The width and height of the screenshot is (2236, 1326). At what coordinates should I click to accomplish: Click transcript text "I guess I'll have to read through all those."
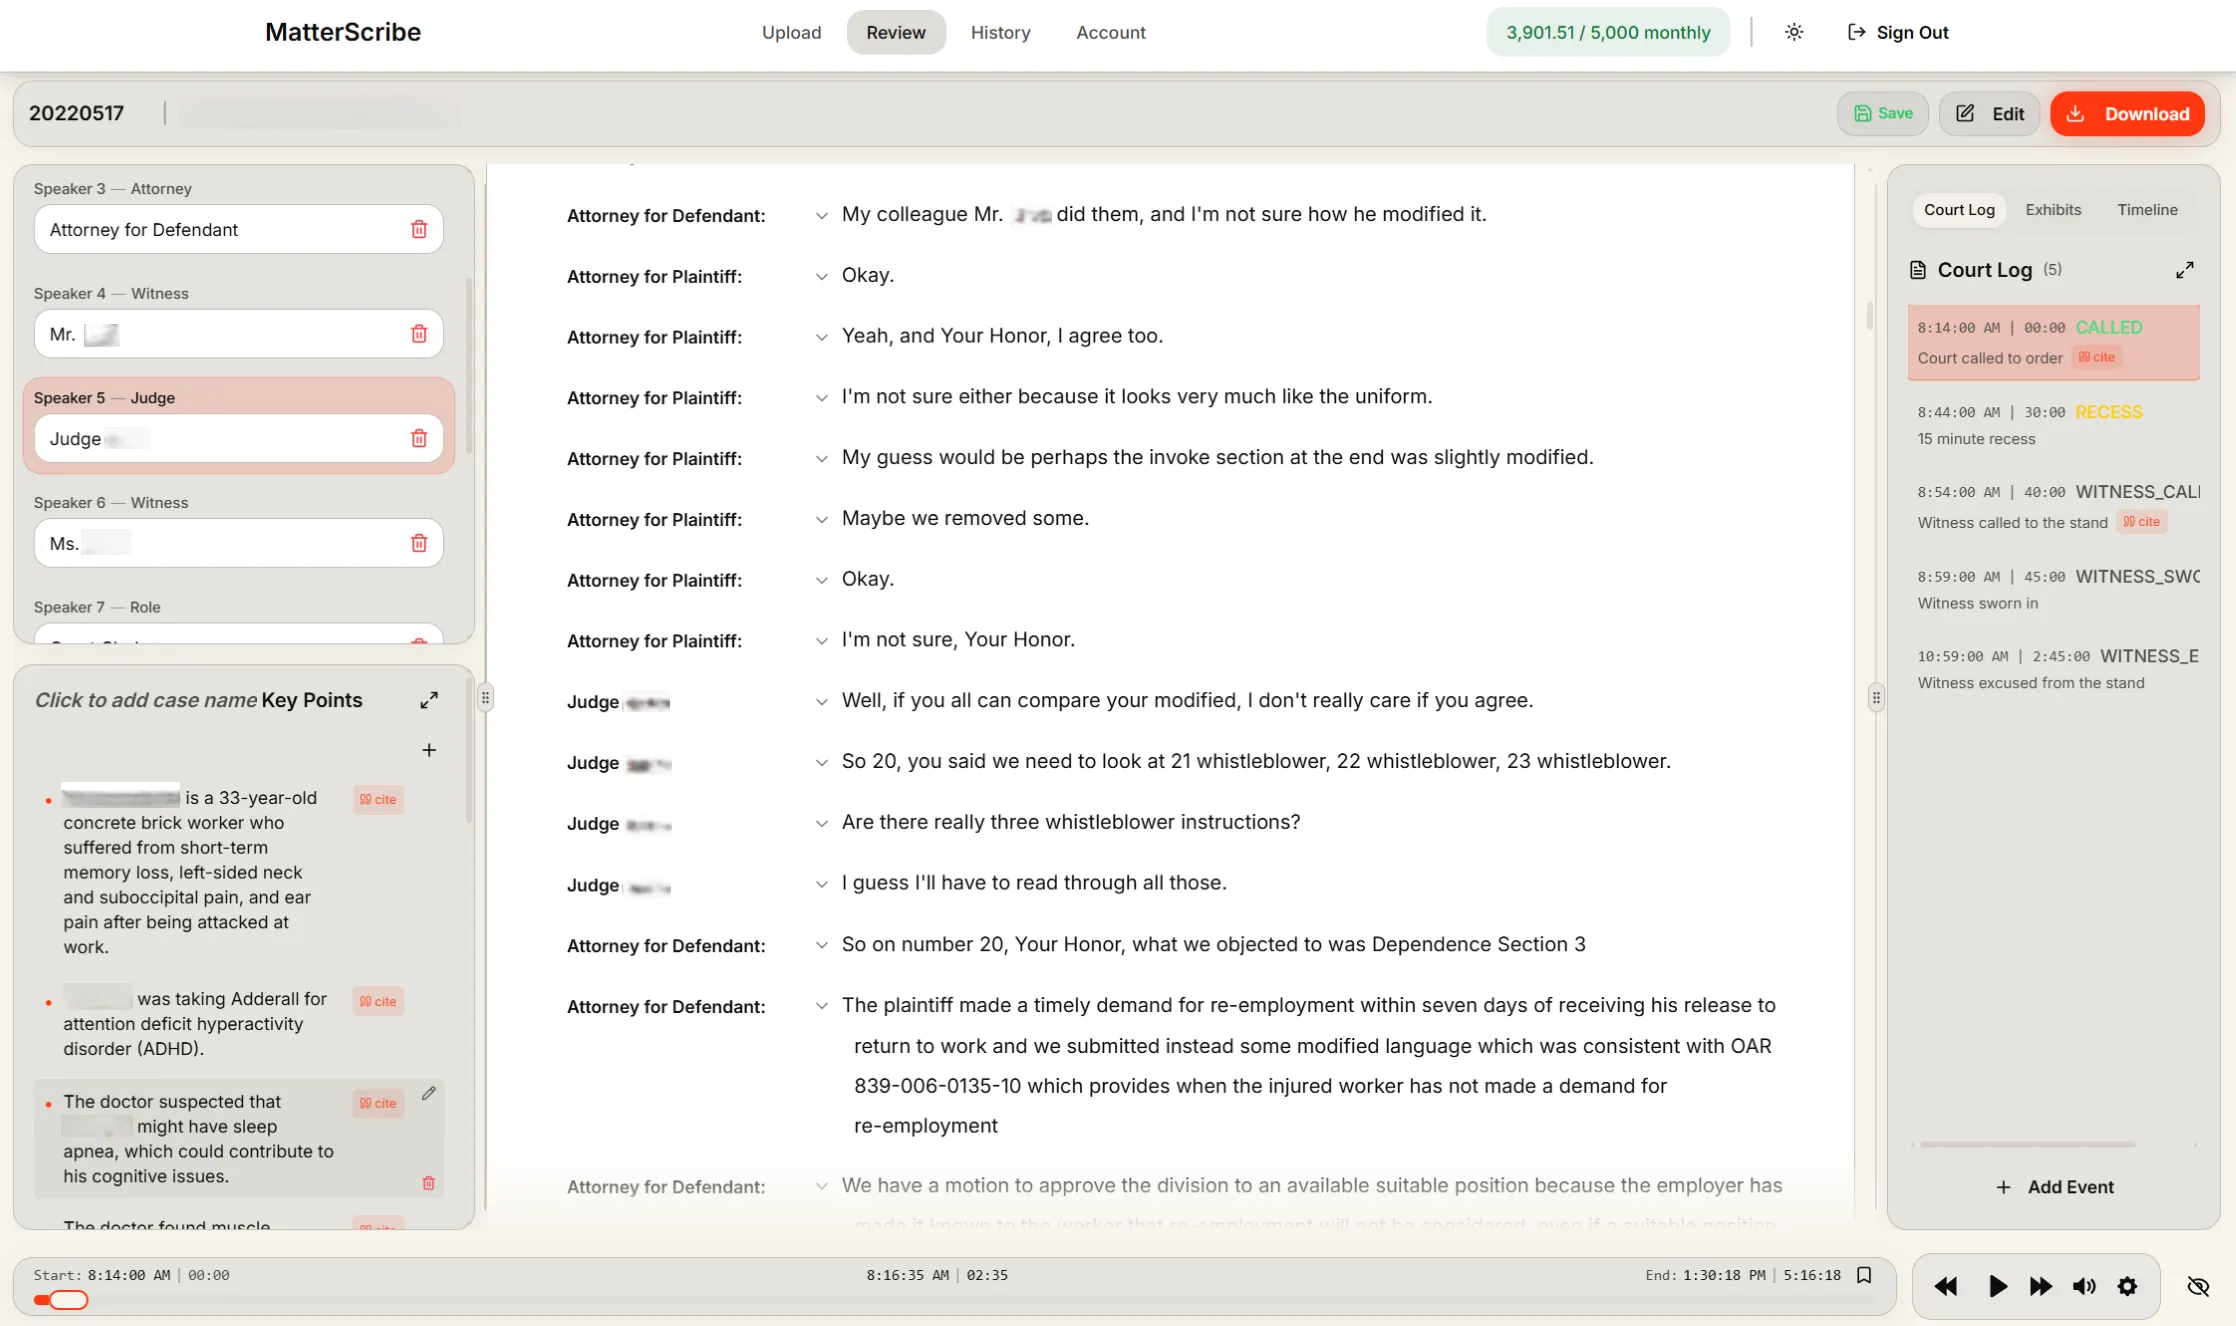pos(1034,883)
